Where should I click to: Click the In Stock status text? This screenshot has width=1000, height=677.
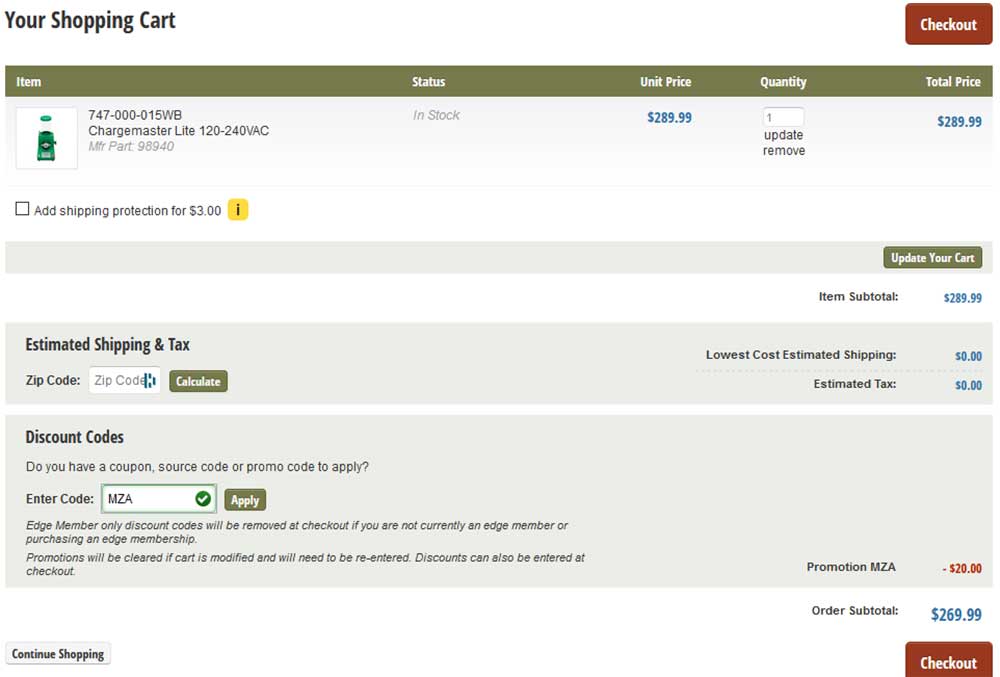click(x=436, y=115)
